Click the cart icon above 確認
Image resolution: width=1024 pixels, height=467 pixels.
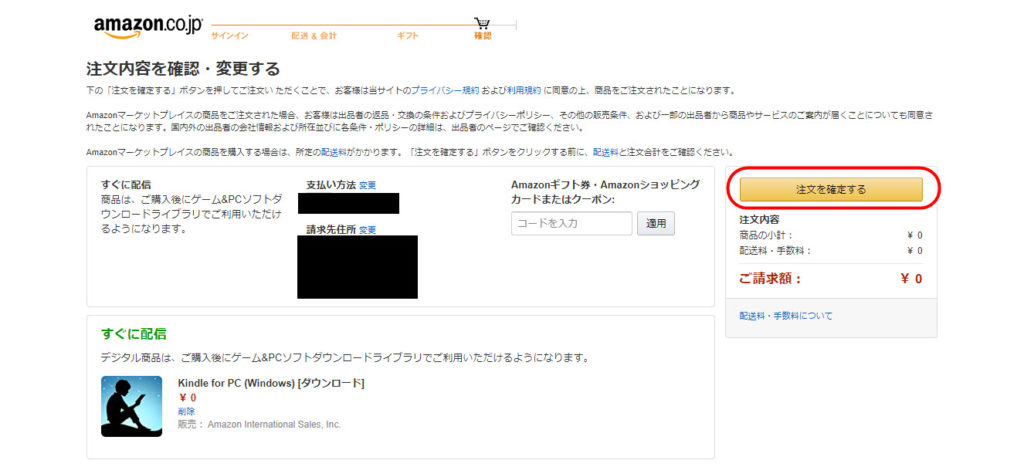pos(482,23)
